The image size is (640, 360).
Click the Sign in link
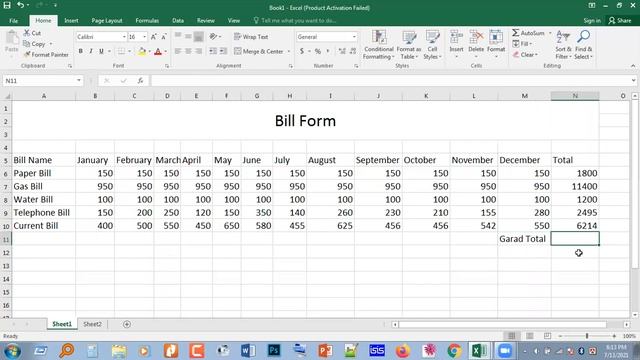click(x=592, y=20)
